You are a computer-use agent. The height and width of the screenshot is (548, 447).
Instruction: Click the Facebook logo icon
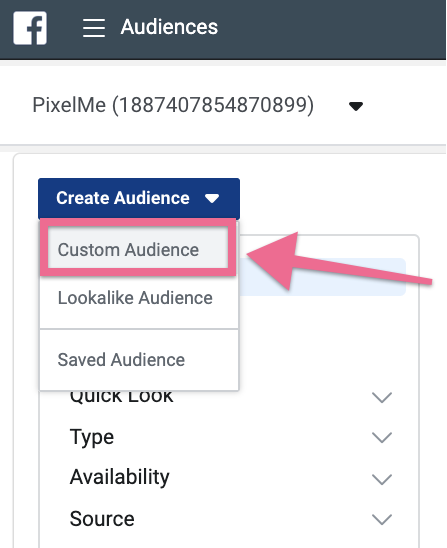pos(30,28)
